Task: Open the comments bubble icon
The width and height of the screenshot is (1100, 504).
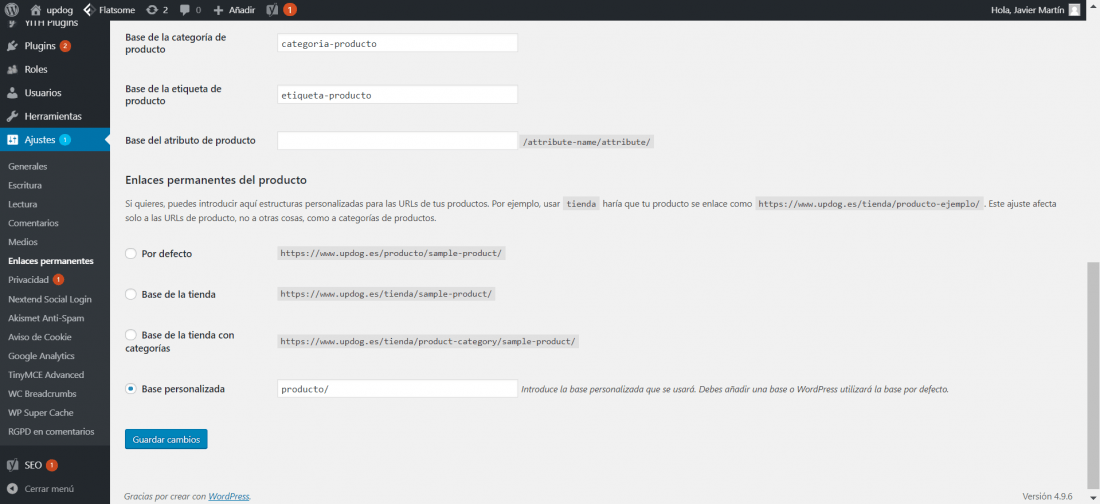Action: click(185, 10)
